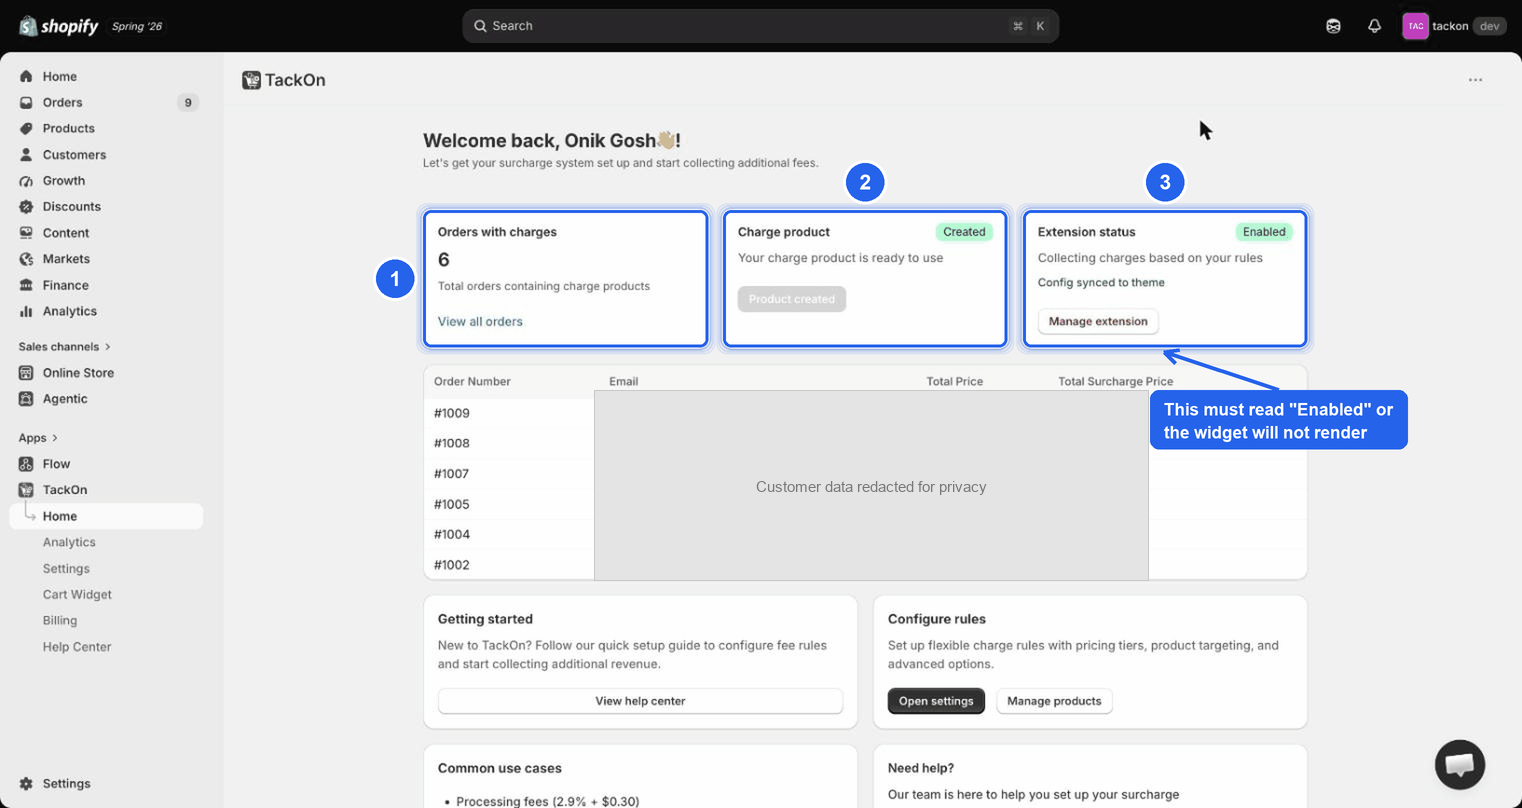1522x808 pixels.
Task: Open the notifications bell
Action: pyautogui.click(x=1374, y=26)
